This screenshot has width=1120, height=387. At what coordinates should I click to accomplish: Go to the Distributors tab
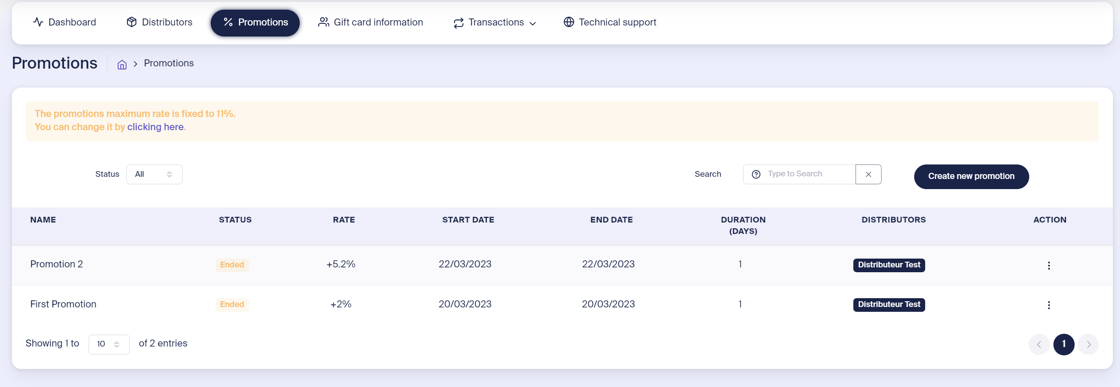(159, 22)
